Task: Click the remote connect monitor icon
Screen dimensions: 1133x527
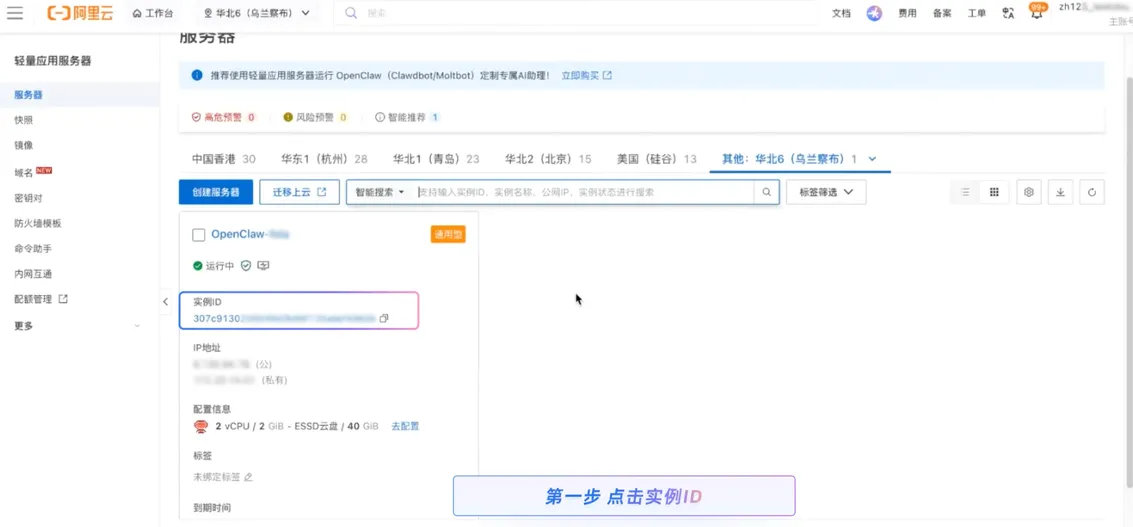Action: [263, 266]
